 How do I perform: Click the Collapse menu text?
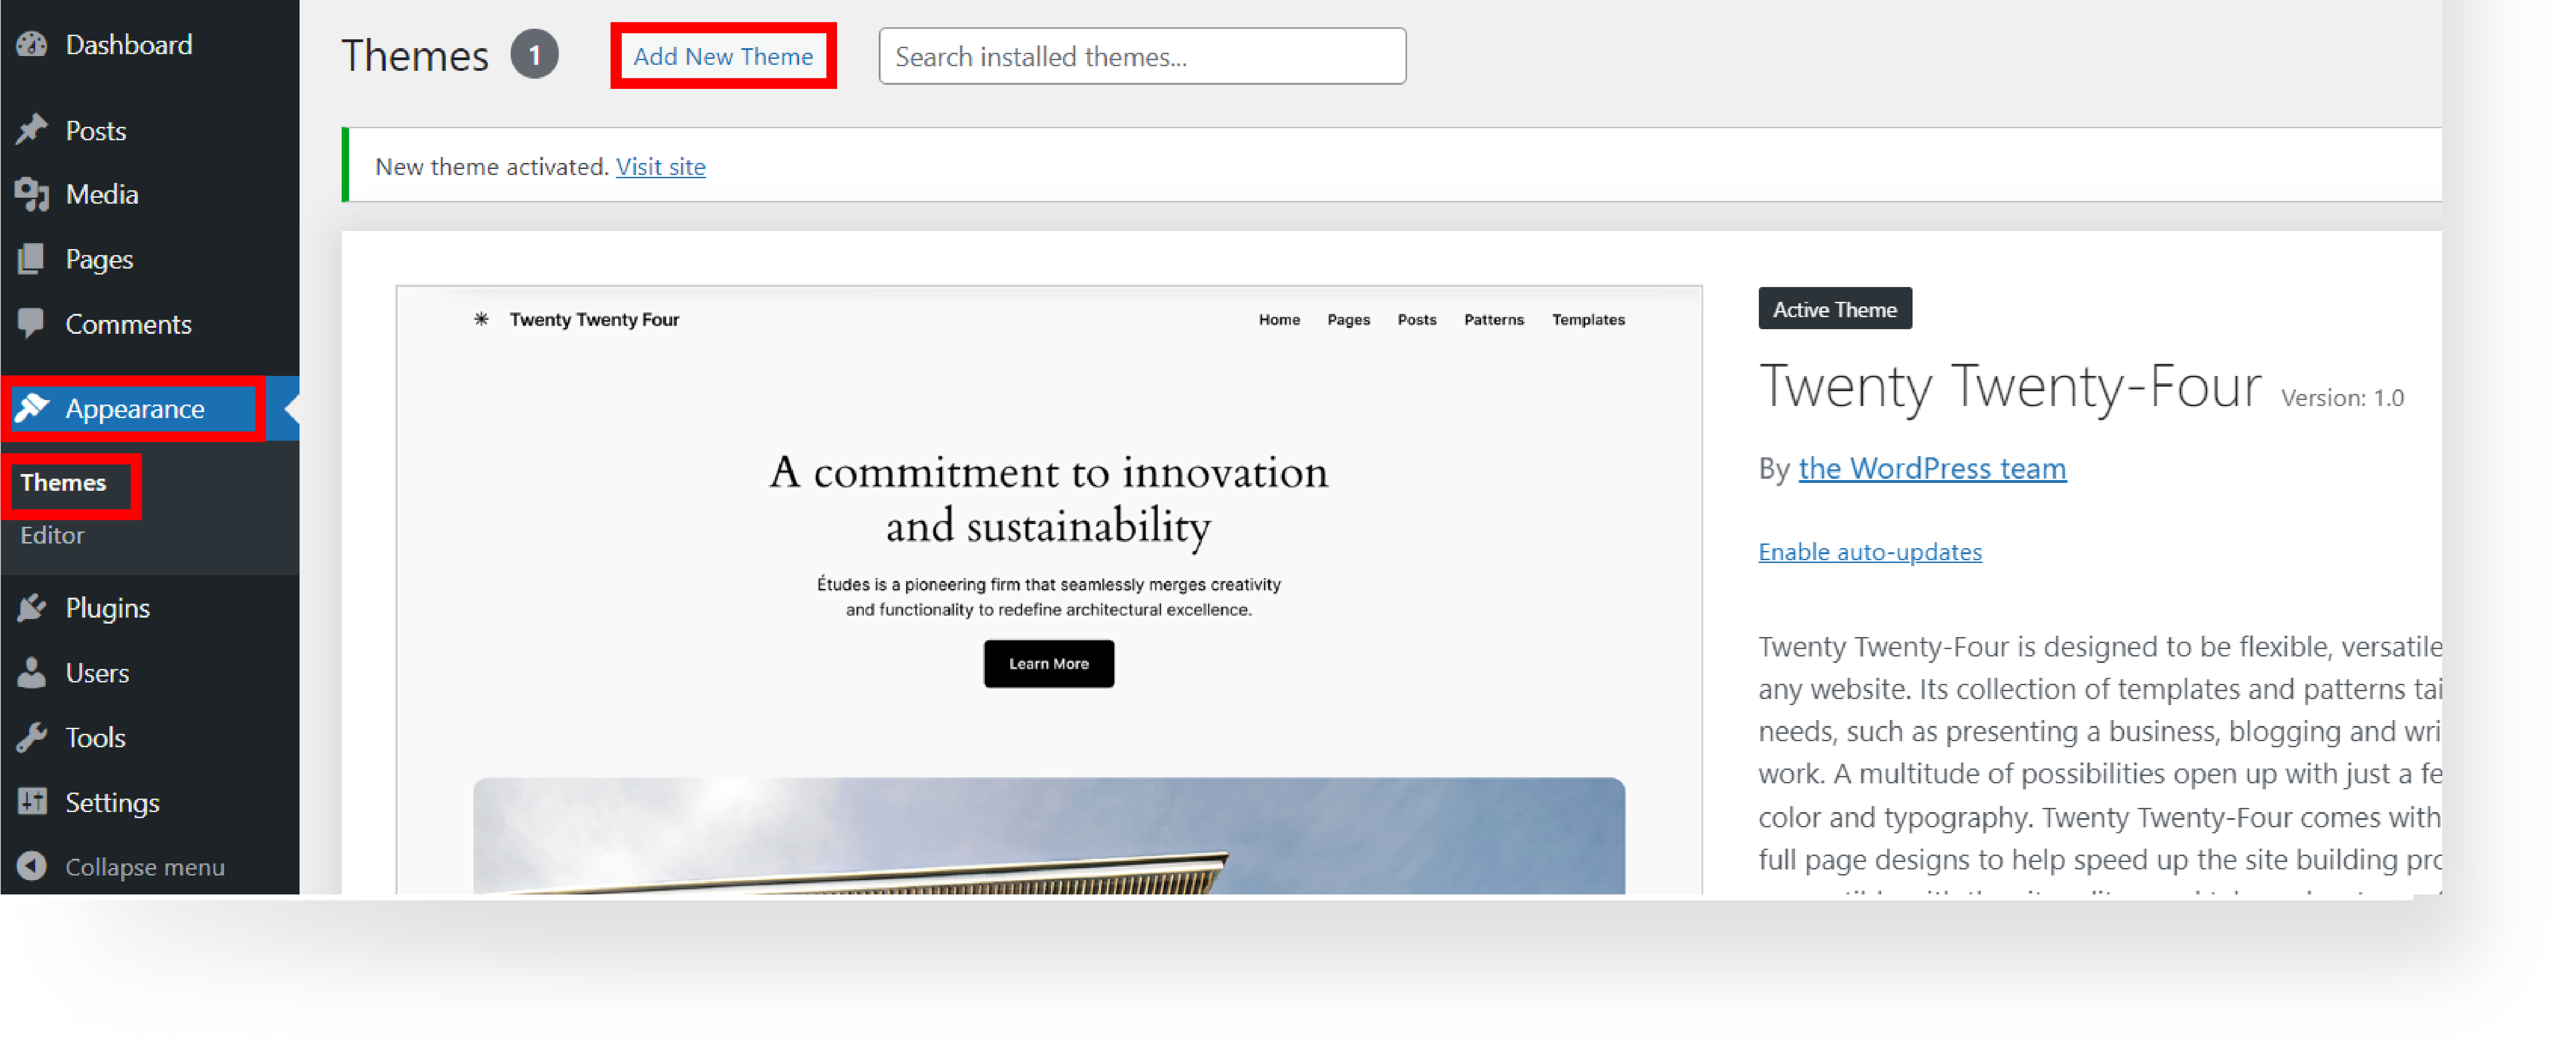[x=145, y=867]
